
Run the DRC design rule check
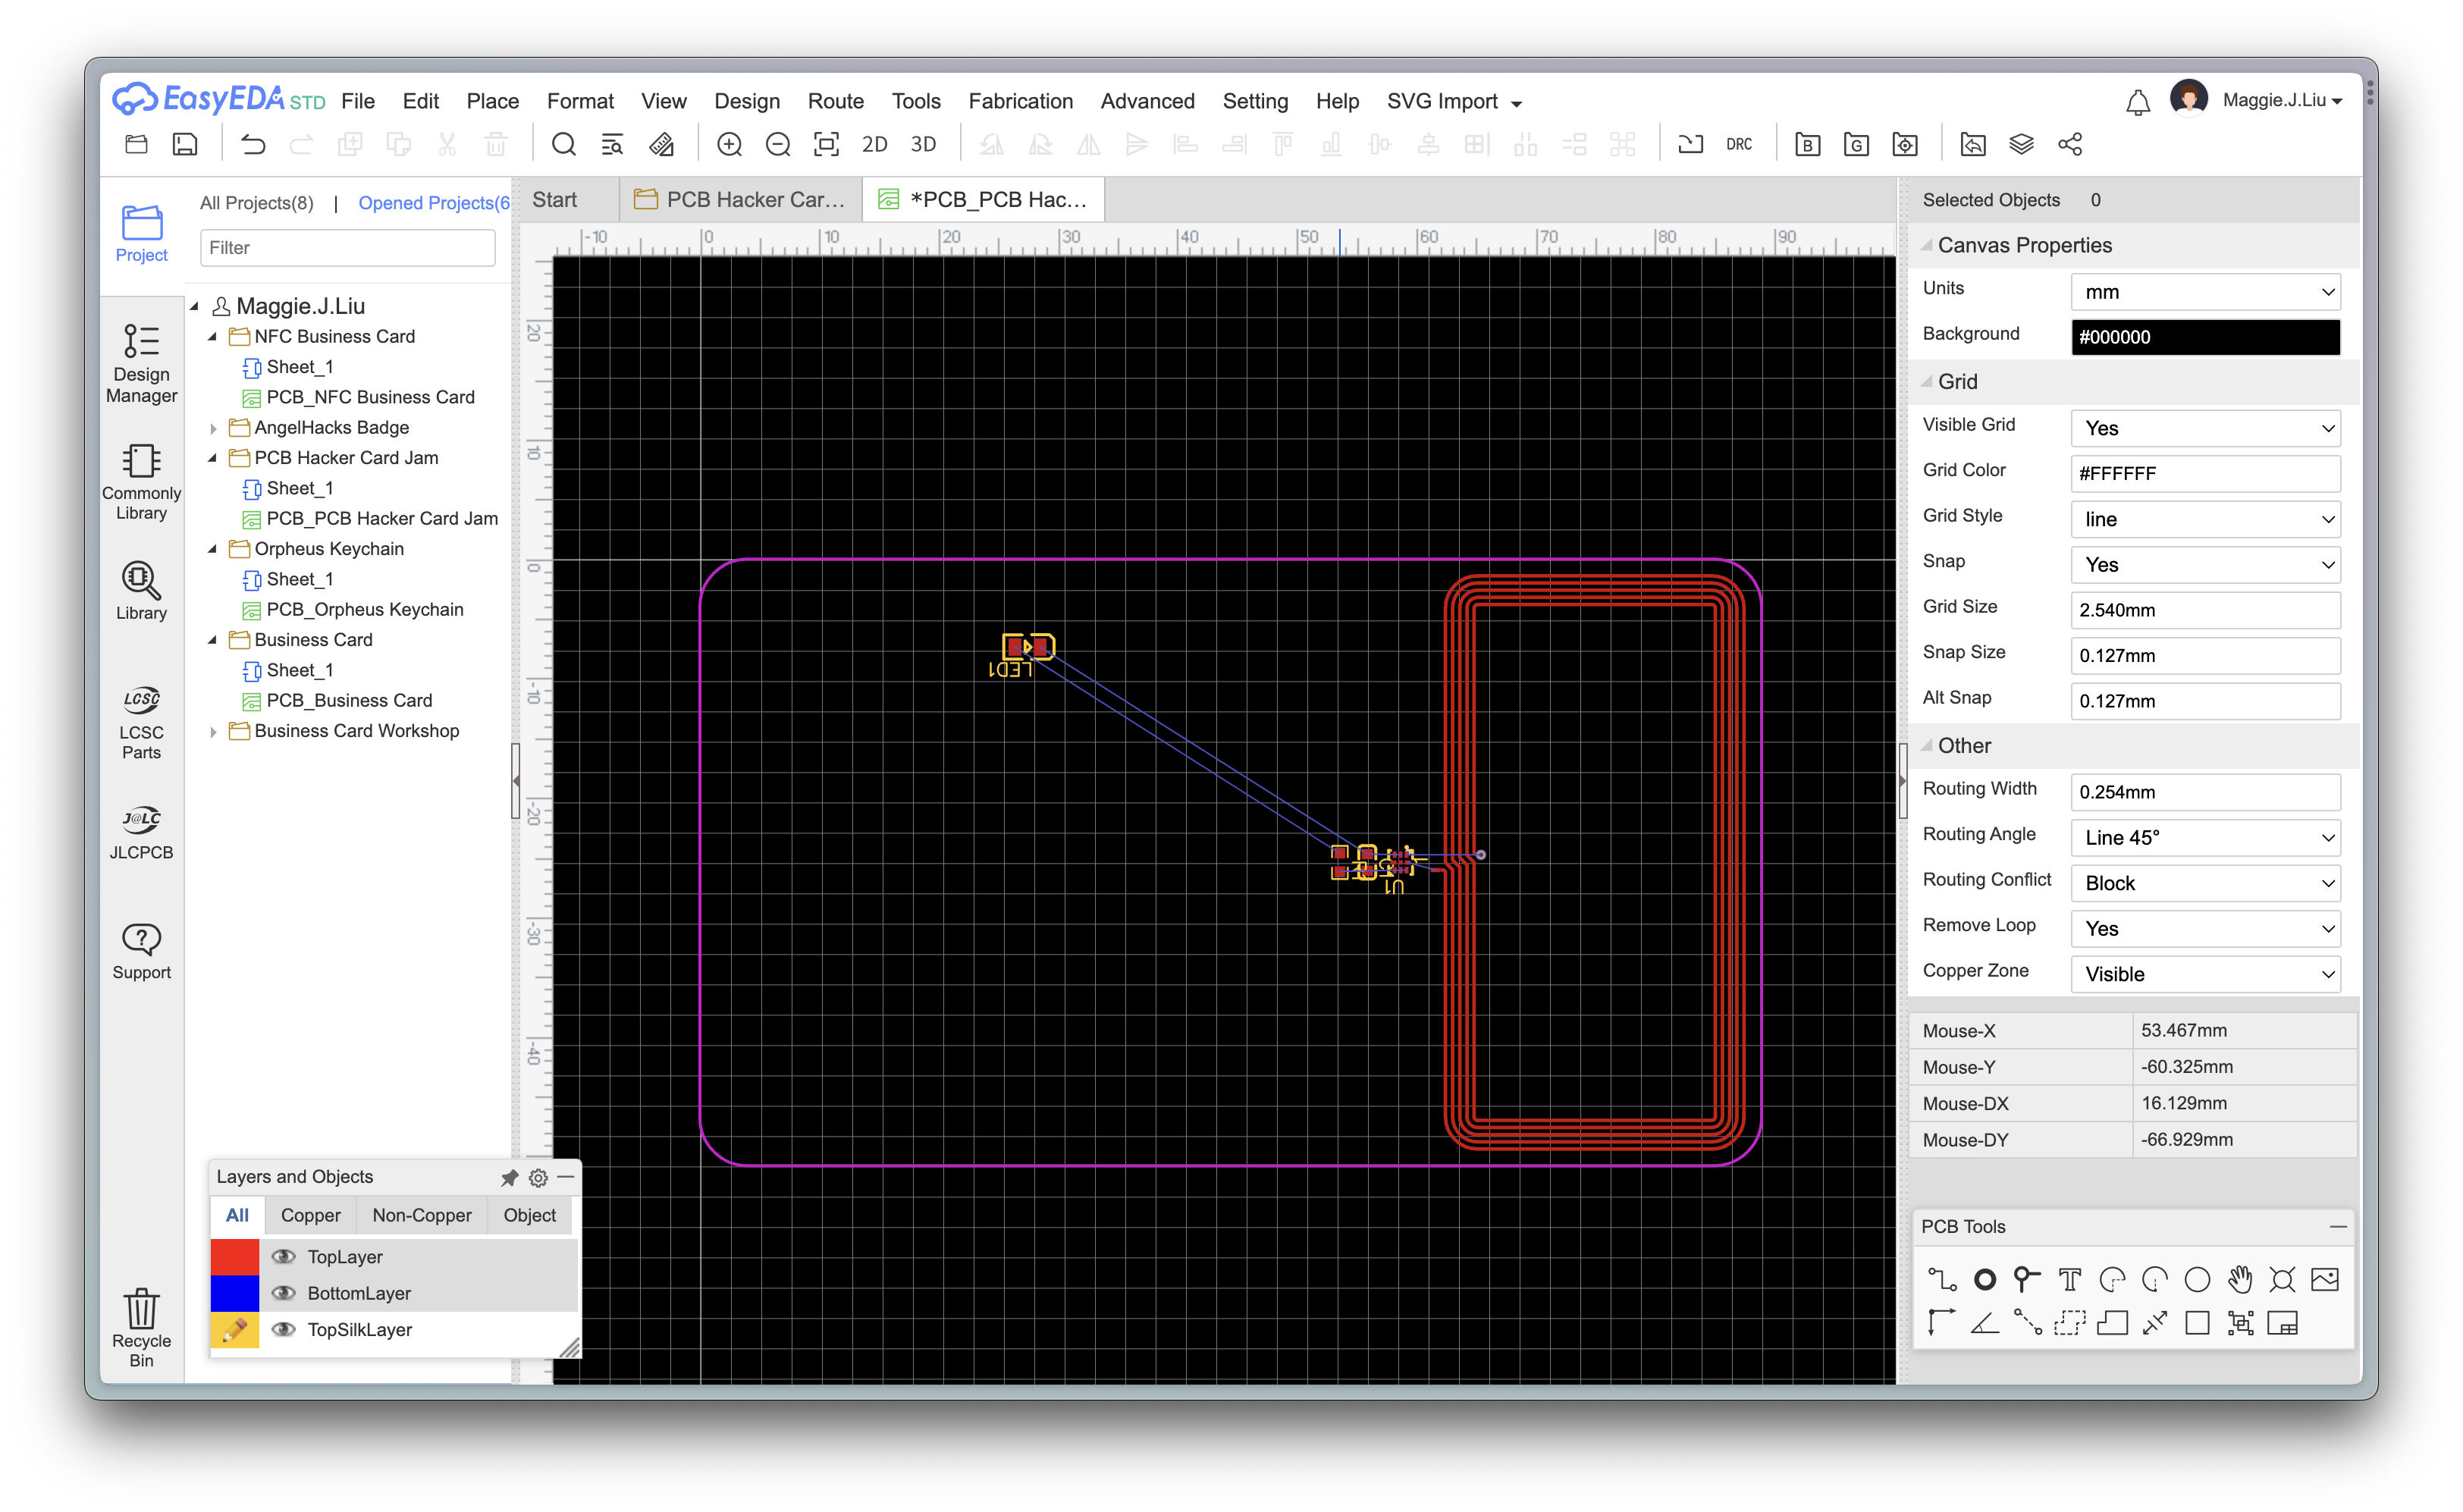click(x=1738, y=144)
